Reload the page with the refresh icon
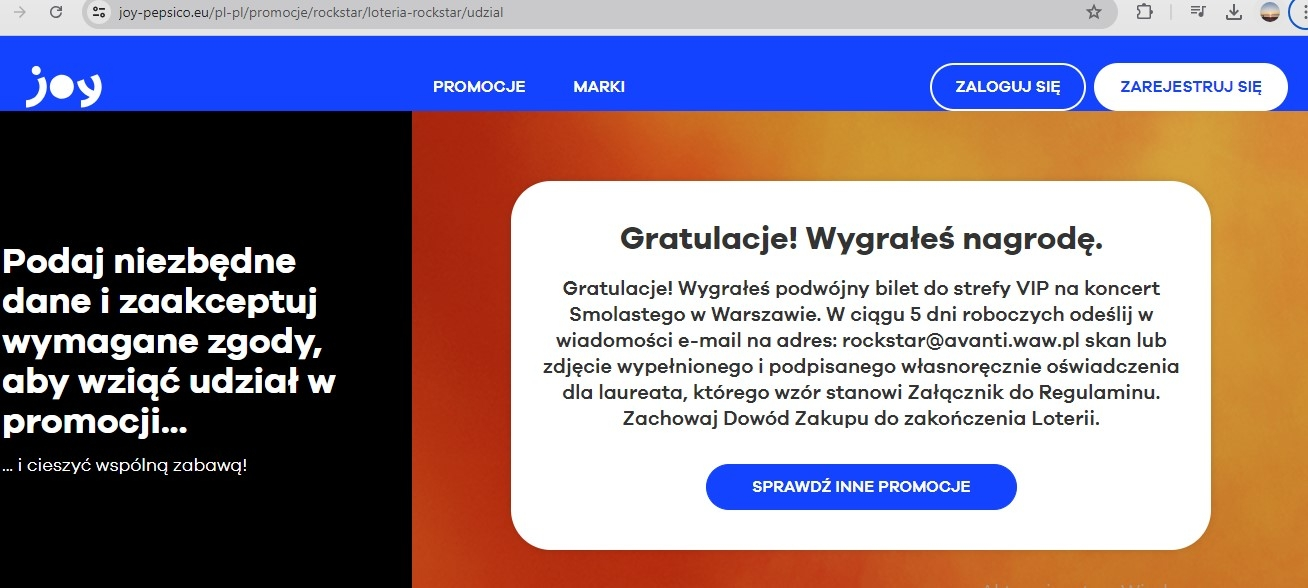Screen dimensions: 1308x588 56,12
